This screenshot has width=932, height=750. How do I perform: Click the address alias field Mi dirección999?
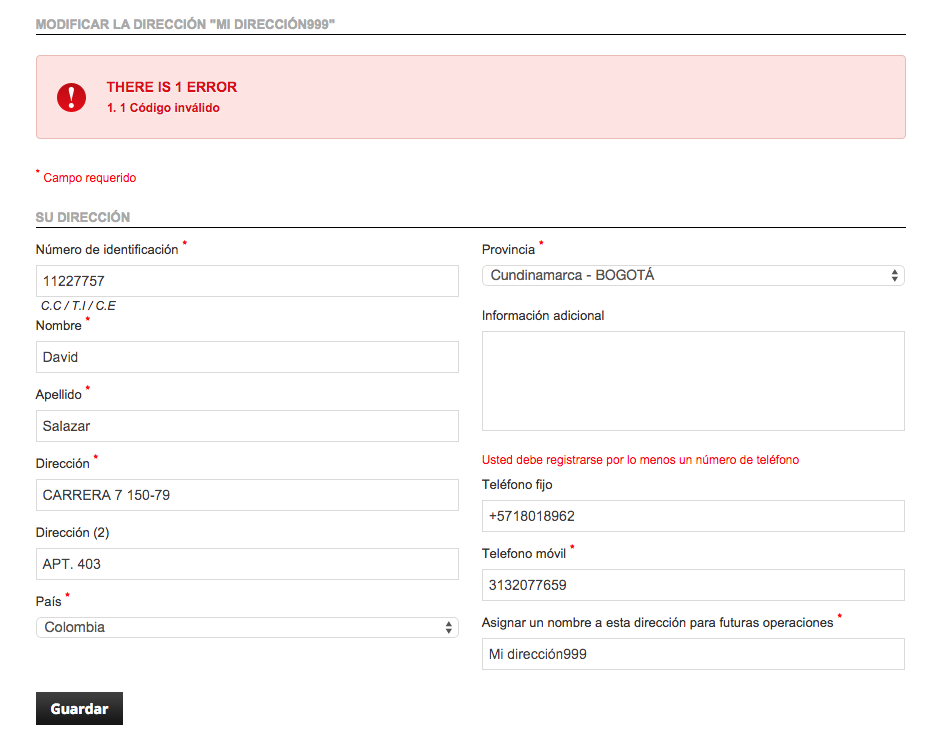pos(693,654)
